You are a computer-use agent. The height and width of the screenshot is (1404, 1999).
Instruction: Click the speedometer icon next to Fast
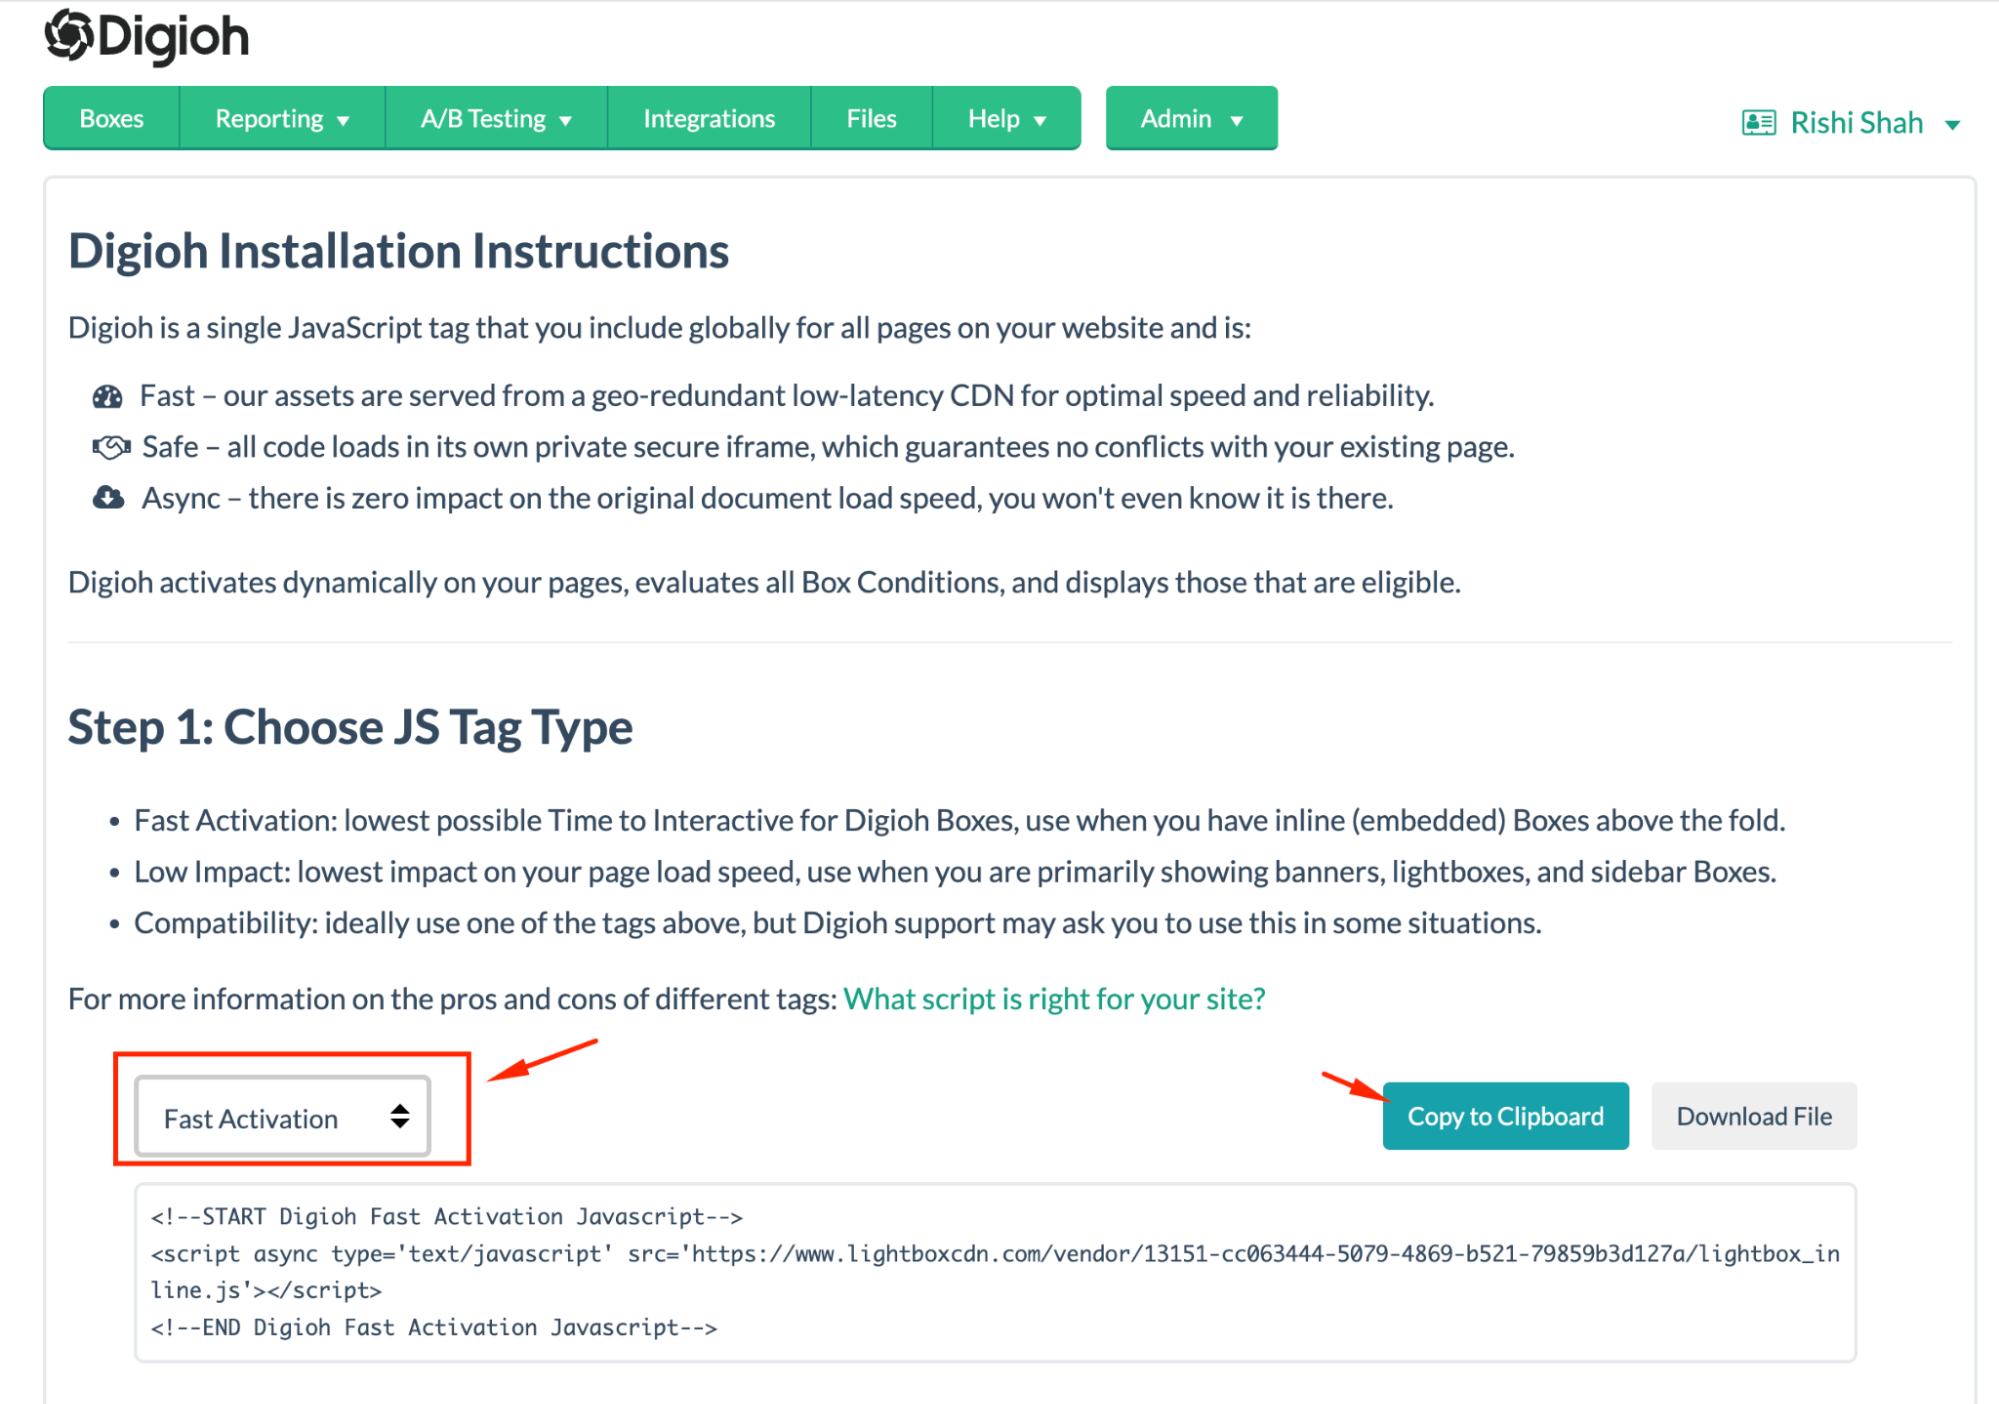pyautogui.click(x=107, y=397)
